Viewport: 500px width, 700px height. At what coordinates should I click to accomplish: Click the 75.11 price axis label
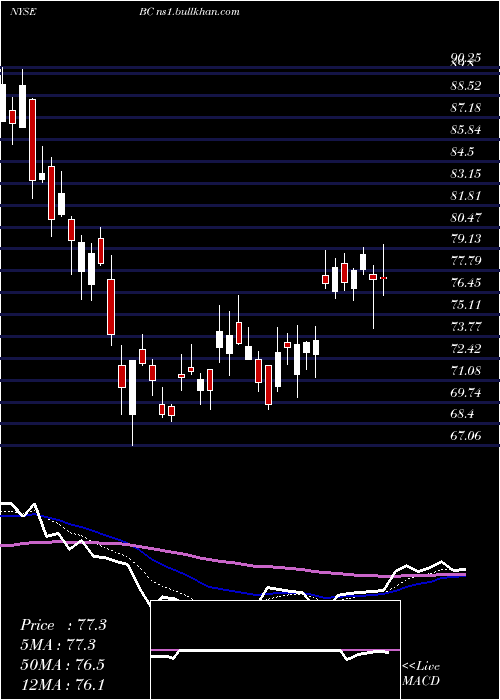click(466, 304)
